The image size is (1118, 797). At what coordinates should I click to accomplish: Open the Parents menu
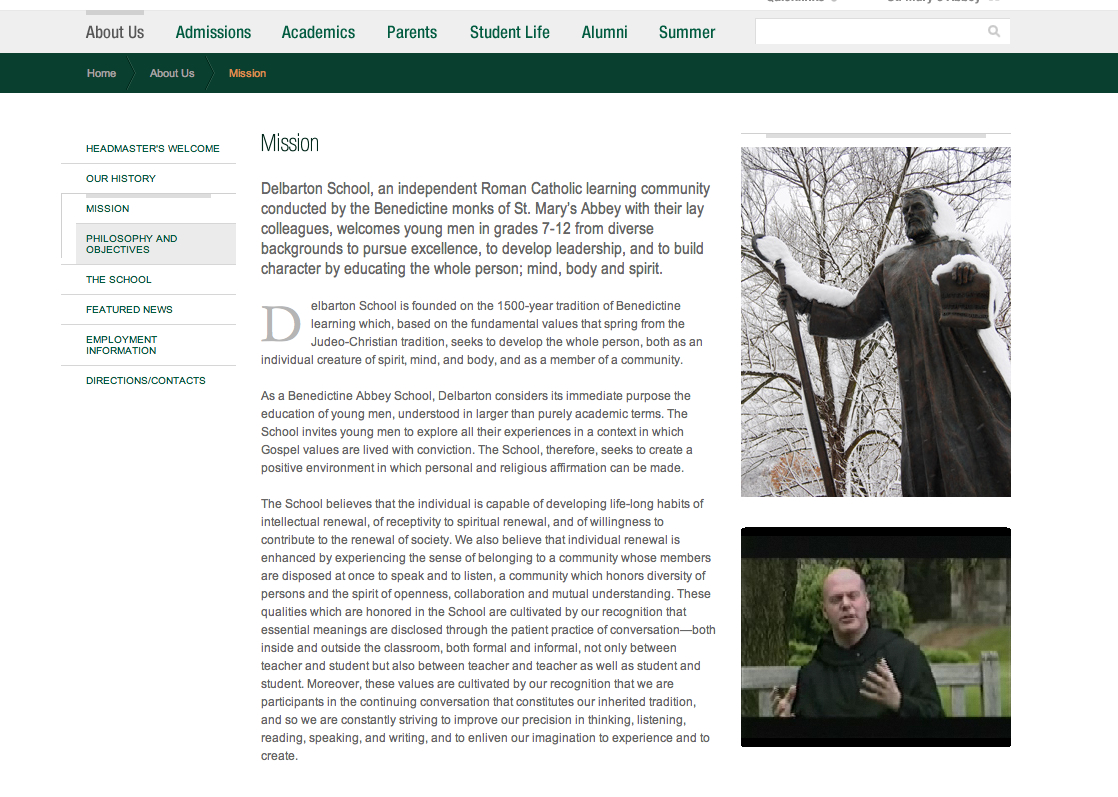tap(412, 32)
